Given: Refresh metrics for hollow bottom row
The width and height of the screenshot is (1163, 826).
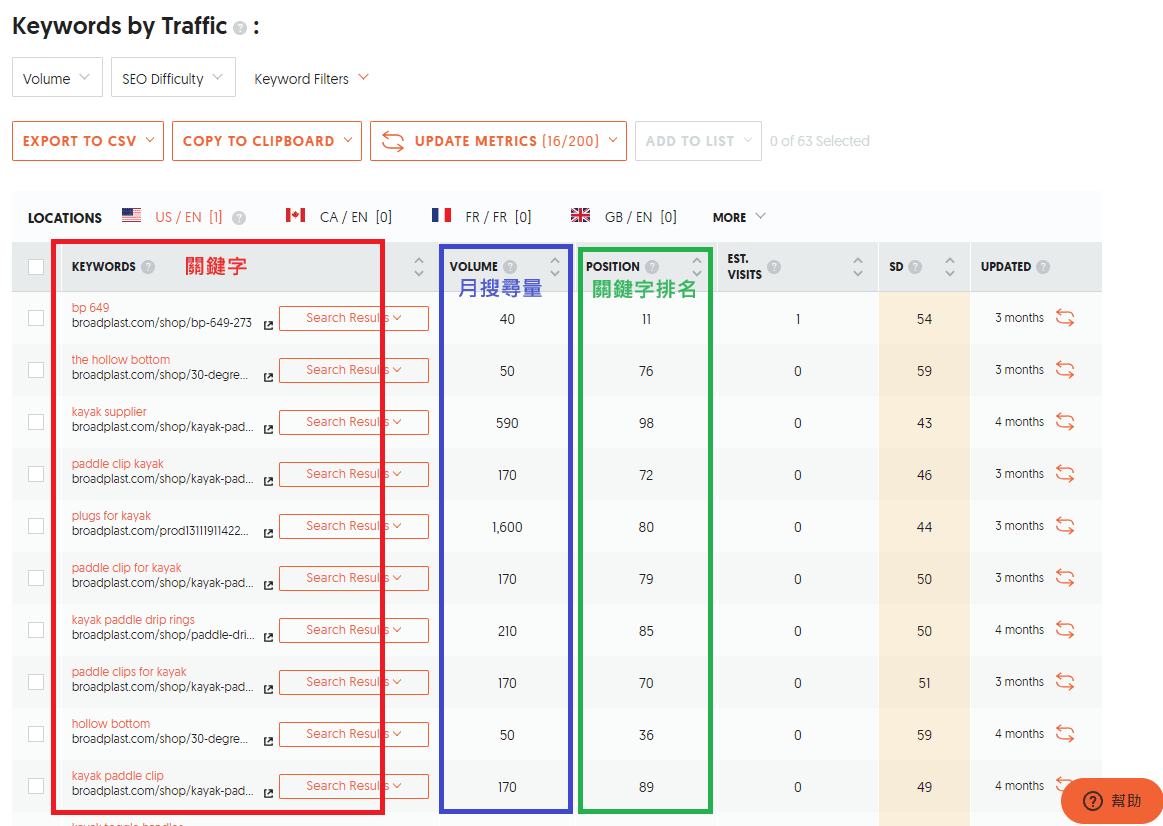Looking at the screenshot, I should coord(1065,733).
